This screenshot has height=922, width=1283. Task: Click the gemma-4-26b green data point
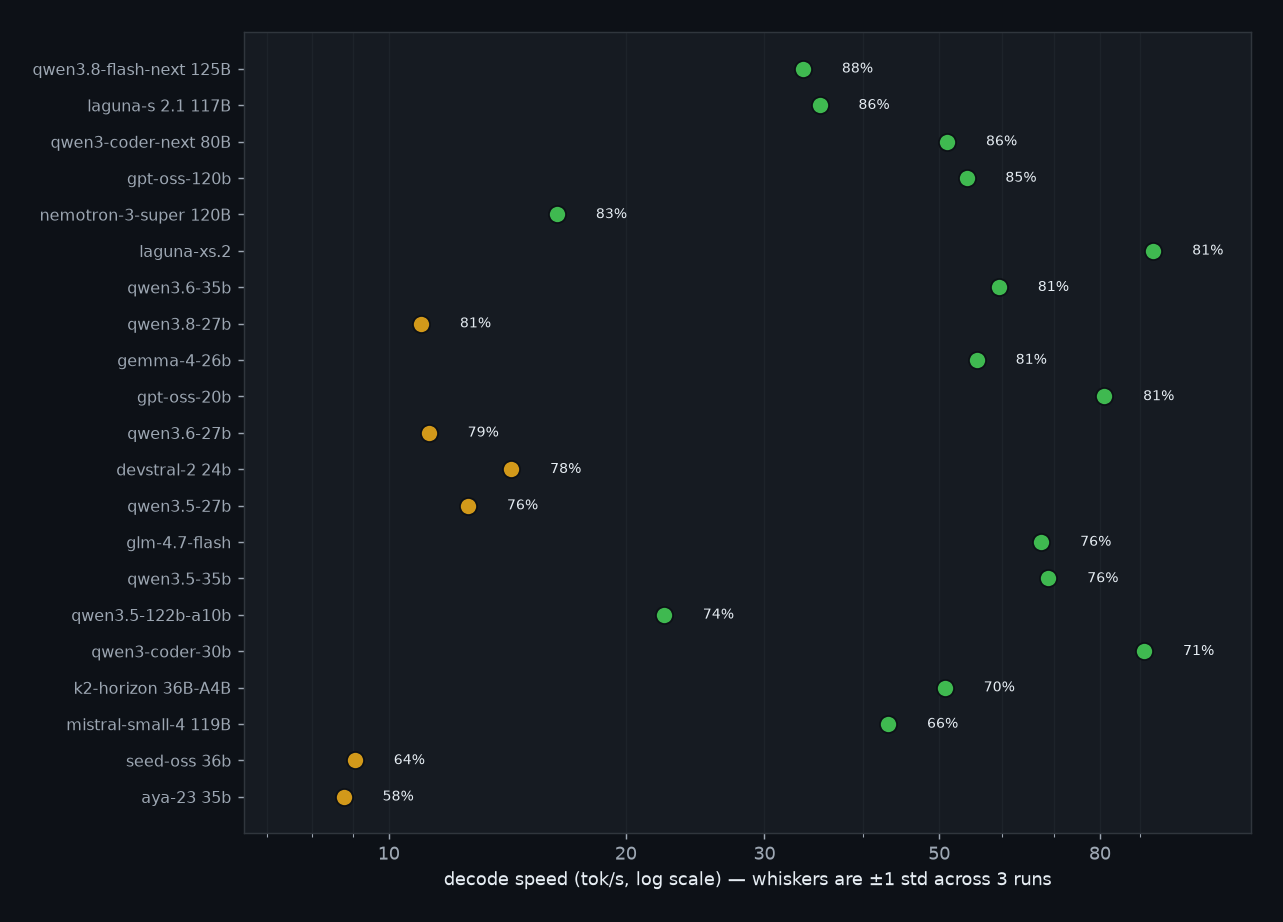click(977, 360)
